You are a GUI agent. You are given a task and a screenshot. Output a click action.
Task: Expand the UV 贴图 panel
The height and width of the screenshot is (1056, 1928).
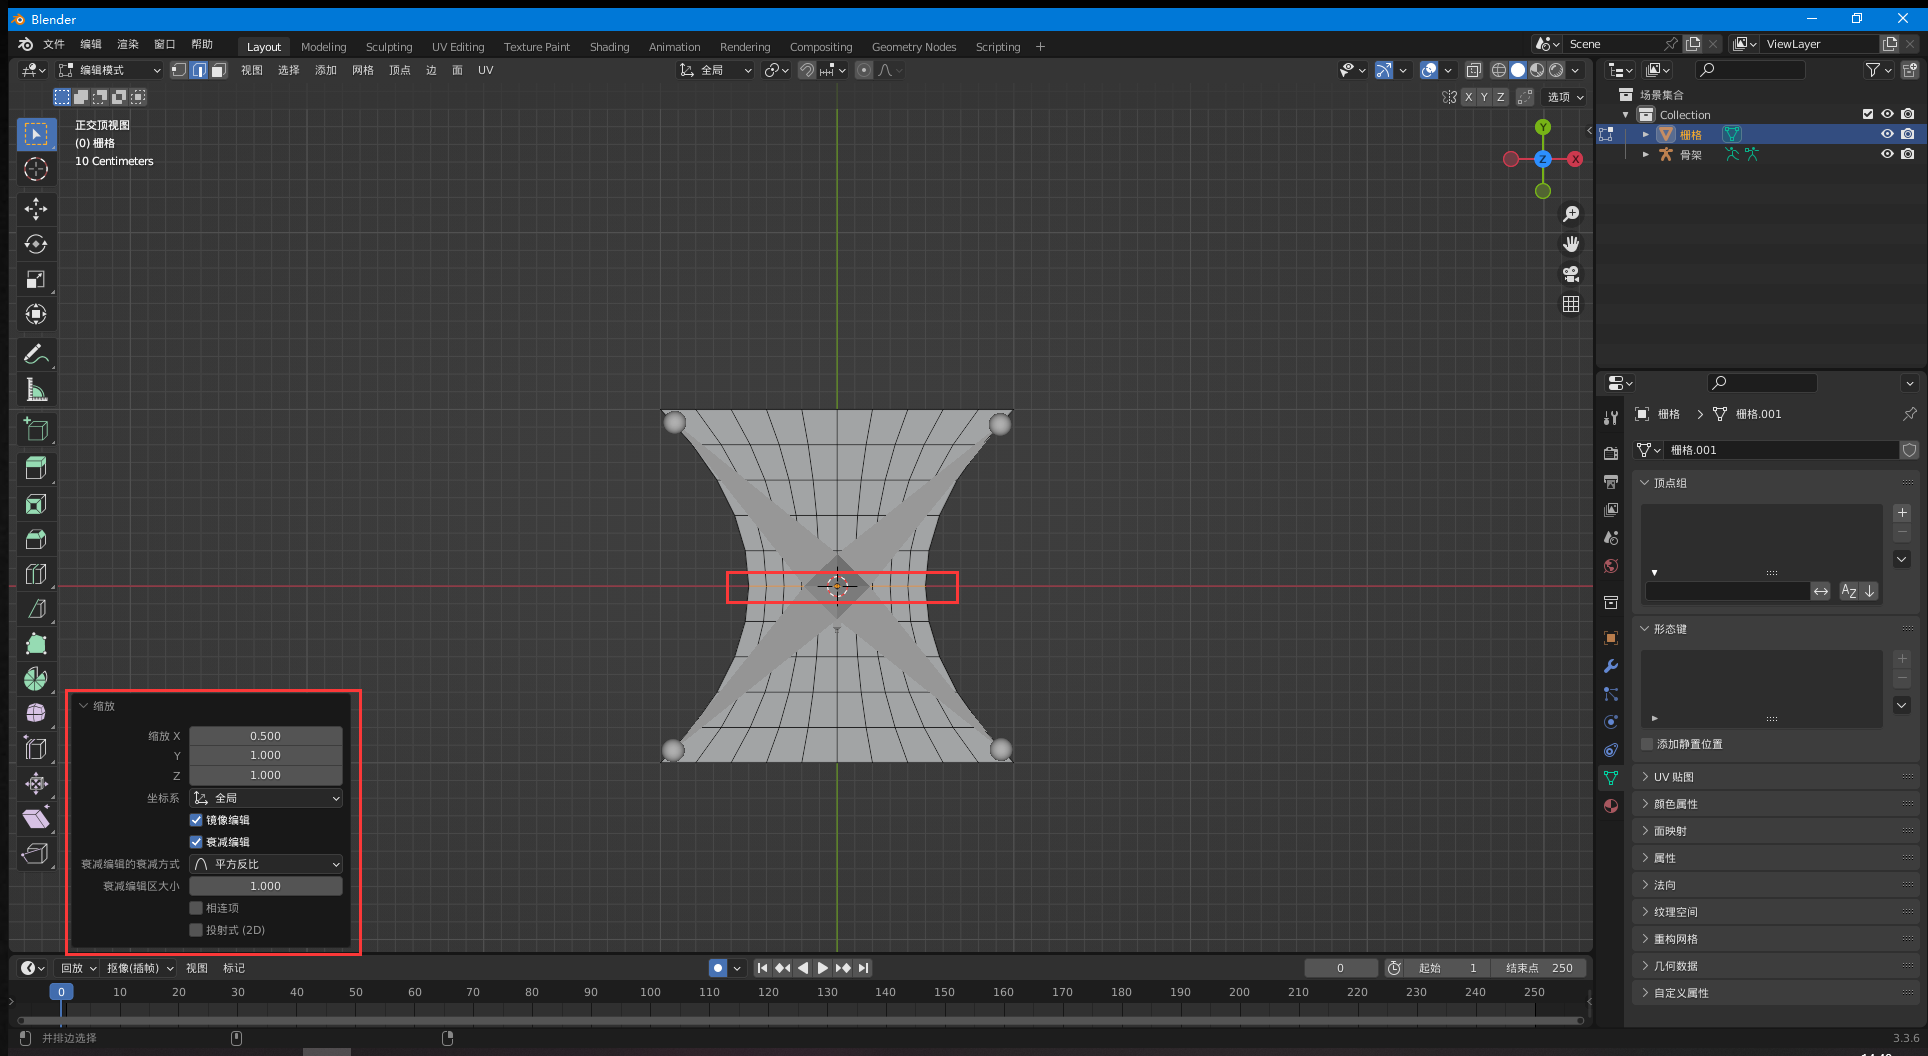1673,777
